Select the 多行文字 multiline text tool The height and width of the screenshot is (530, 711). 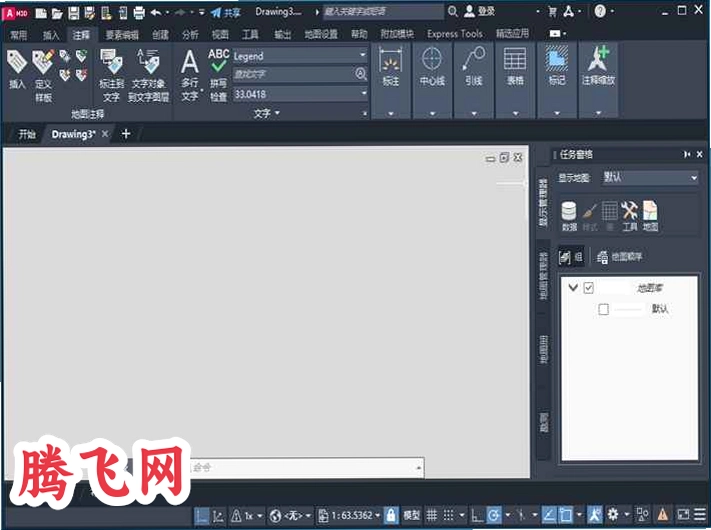pos(190,75)
